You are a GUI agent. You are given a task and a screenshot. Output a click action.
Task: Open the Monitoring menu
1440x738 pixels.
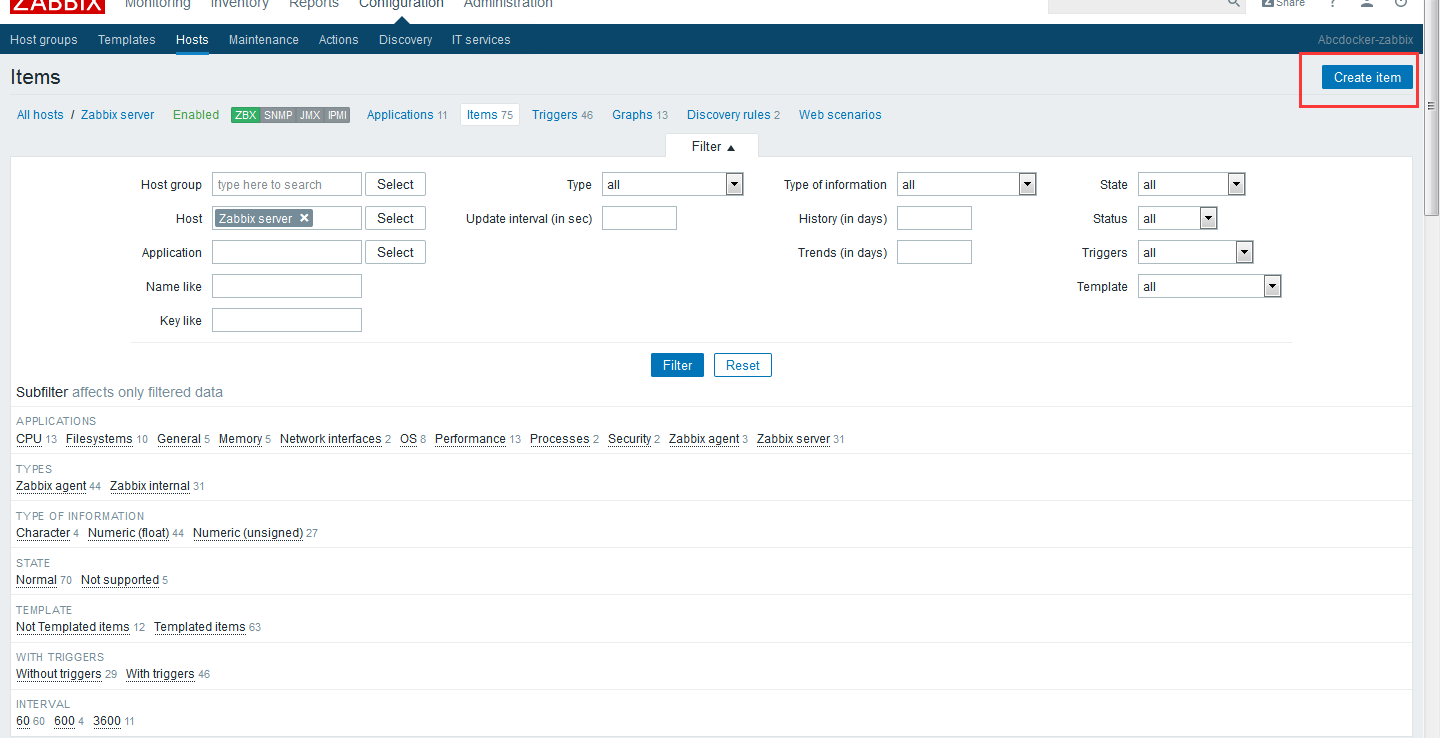coord(158,4)
